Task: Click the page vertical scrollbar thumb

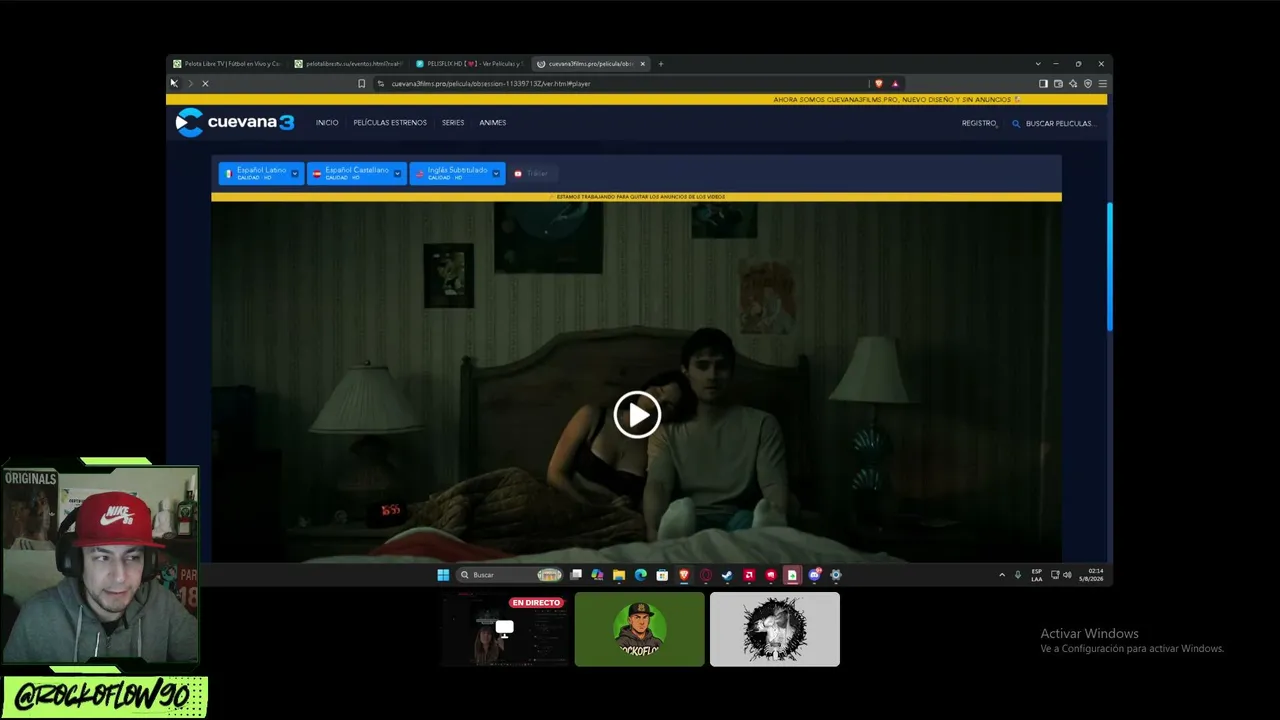Action: coord(1109,266)
